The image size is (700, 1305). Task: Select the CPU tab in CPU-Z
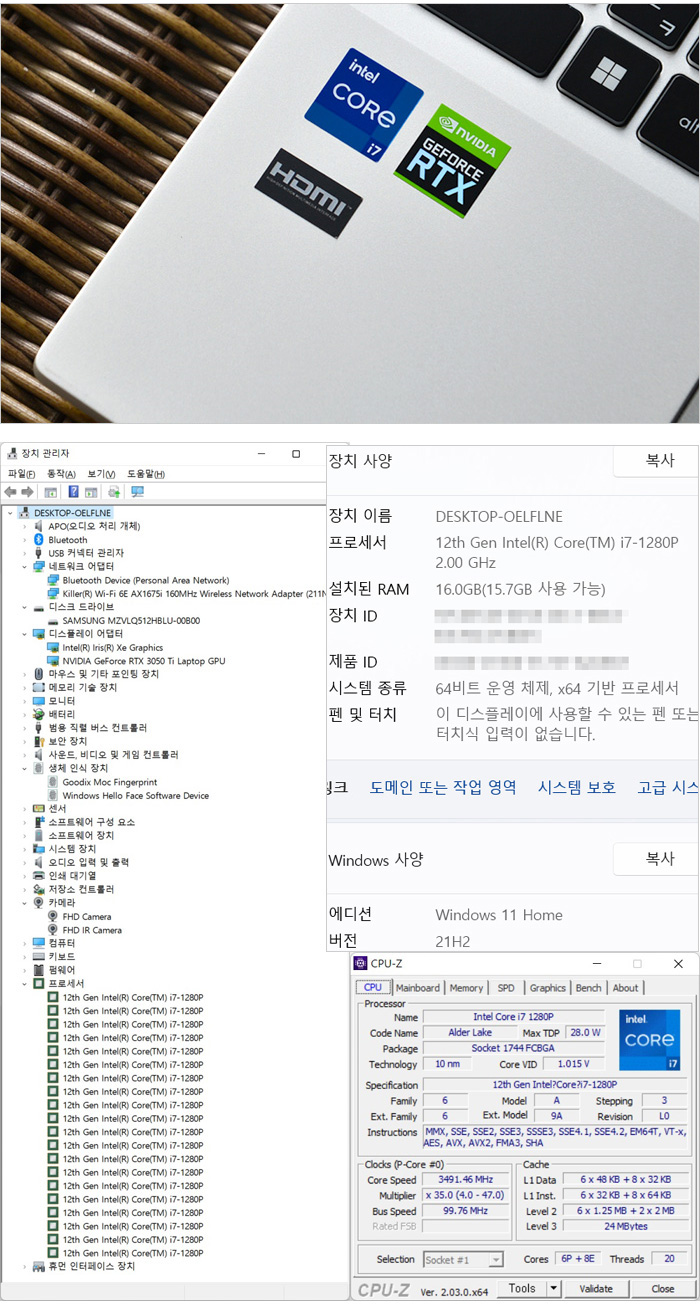(373, 988)
